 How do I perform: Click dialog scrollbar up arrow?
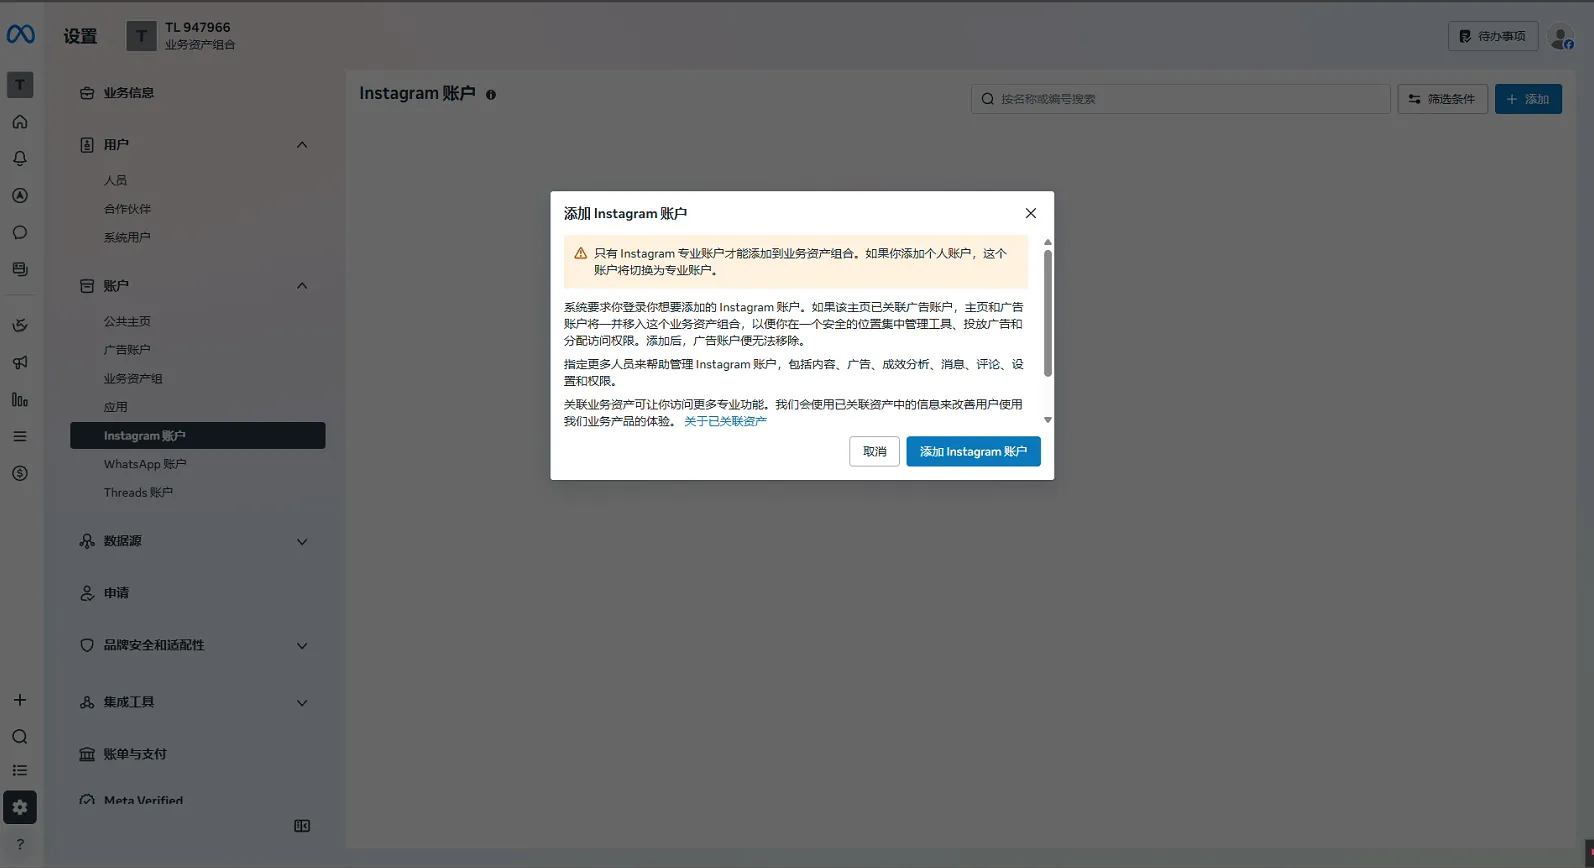(1048, 242)
